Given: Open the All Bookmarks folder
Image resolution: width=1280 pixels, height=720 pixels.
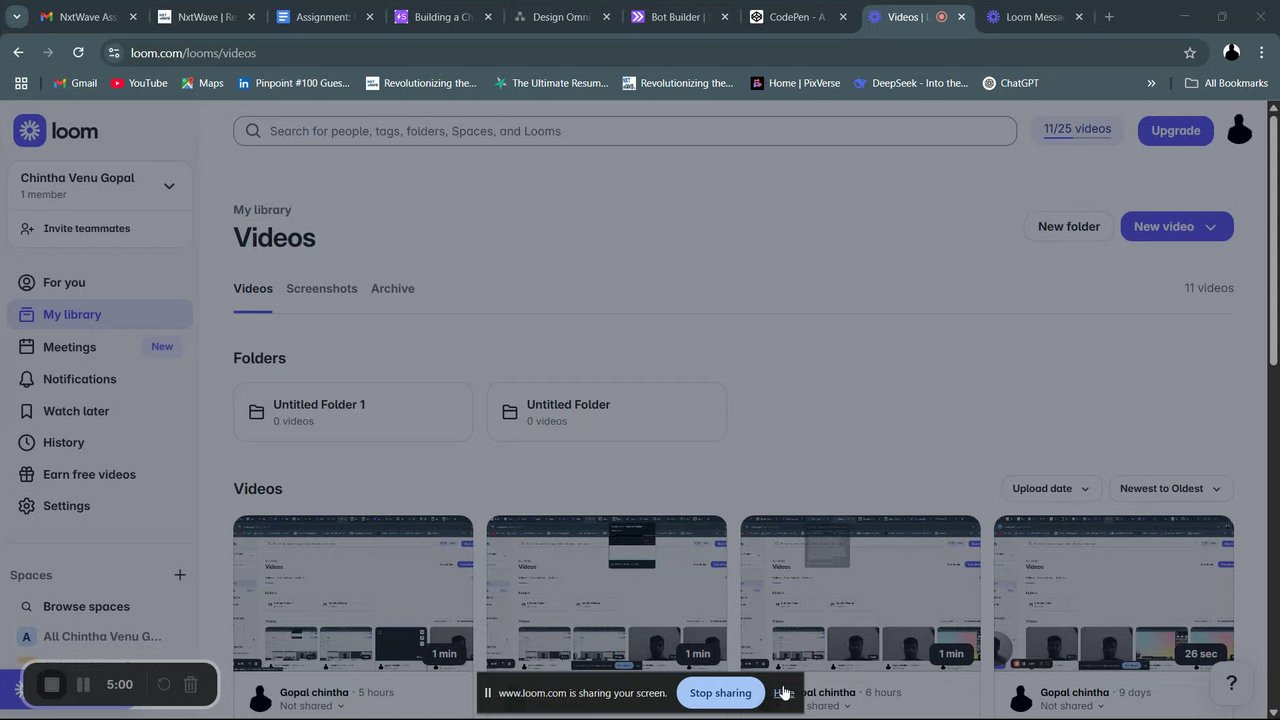Looking at the screenshot, I should pyautogui.click(x=1226, y=83).
